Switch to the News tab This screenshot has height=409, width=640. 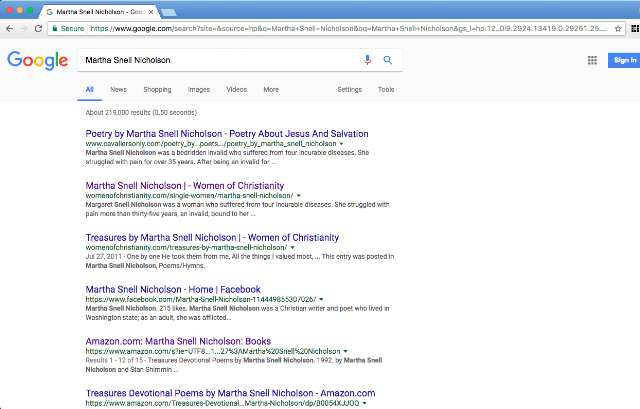click(x=118, y=89)
